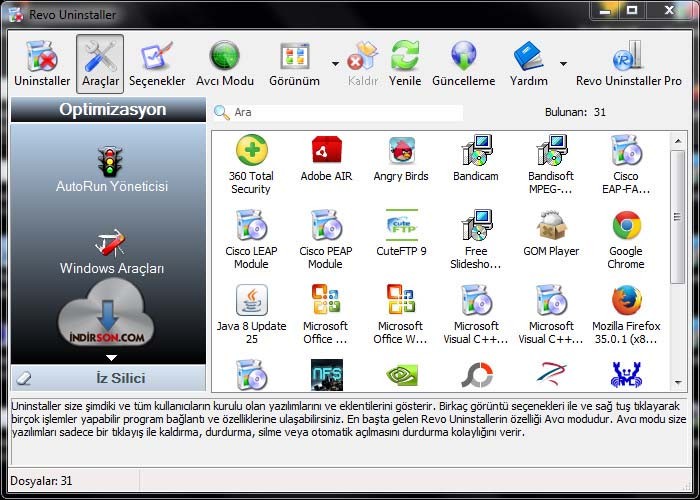Click the Dosyalar: 31 status text

[41, 481]
